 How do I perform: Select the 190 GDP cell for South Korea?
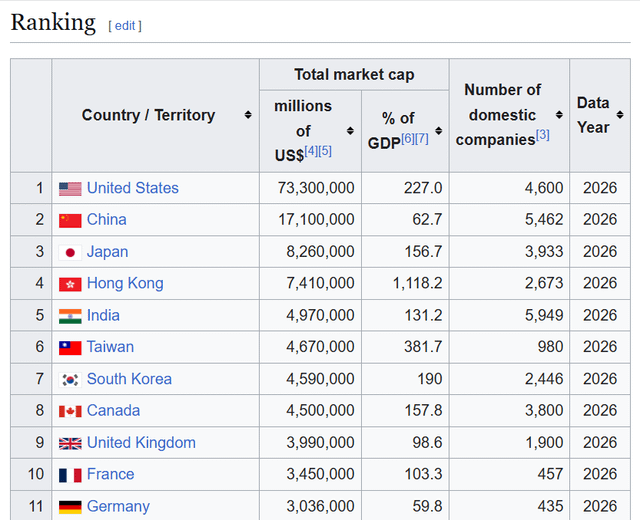coord(405,379)
